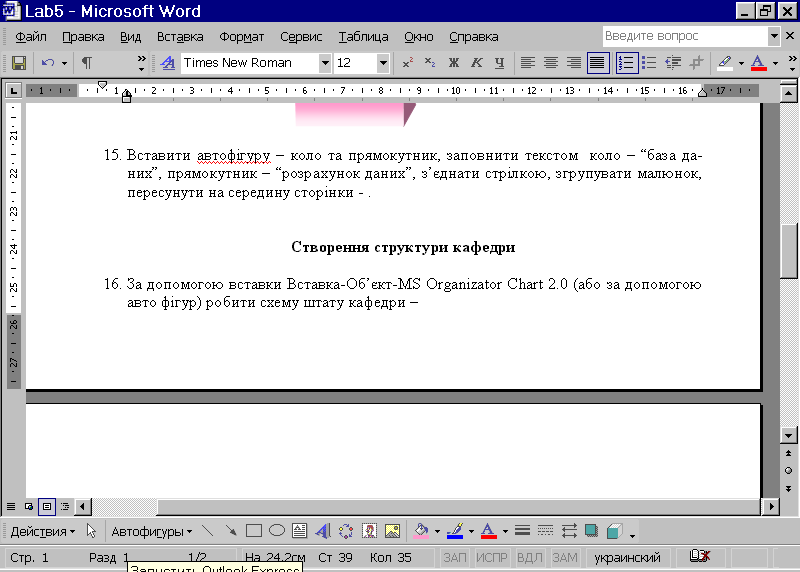
Task: Apply subscript formatting
Action: point(430,63)
